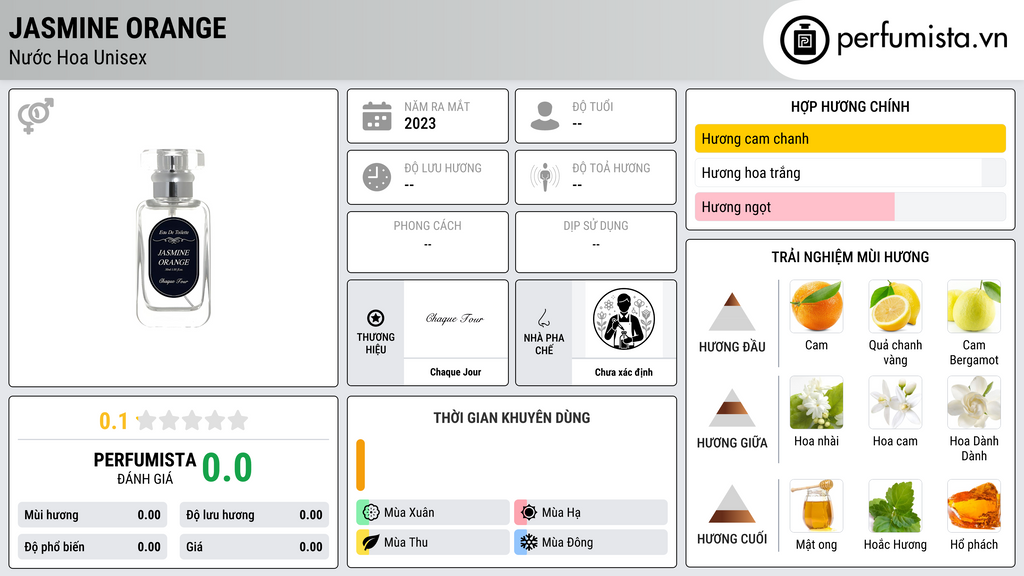1024x576 pixels.
Task: Click the orange recommended-time bar
Action: click(x=360, y=465)
